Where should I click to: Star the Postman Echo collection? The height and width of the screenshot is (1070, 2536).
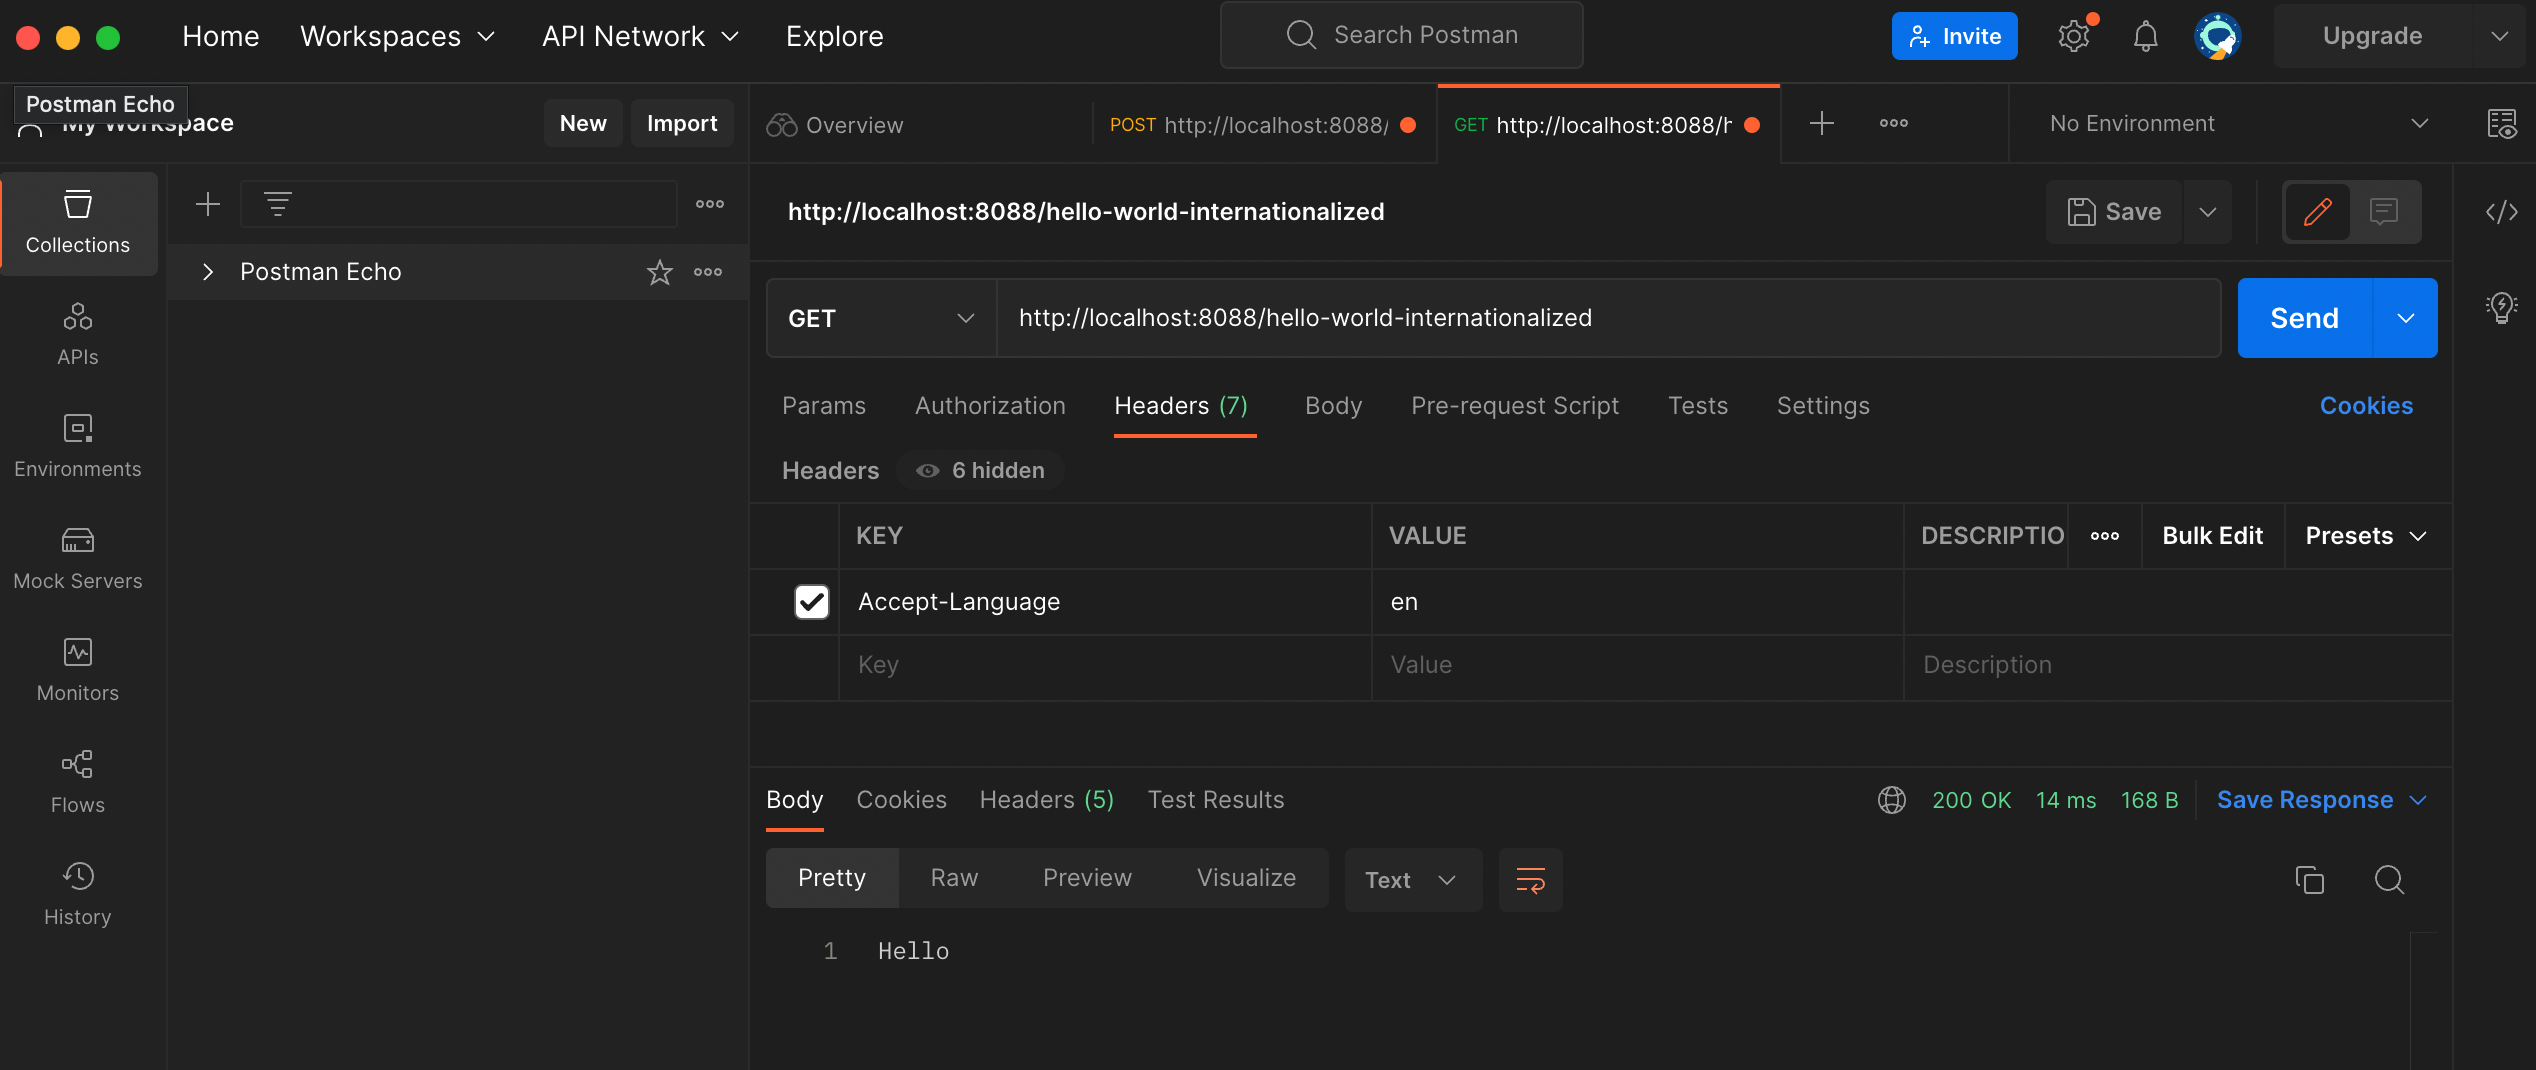(659, 272)
